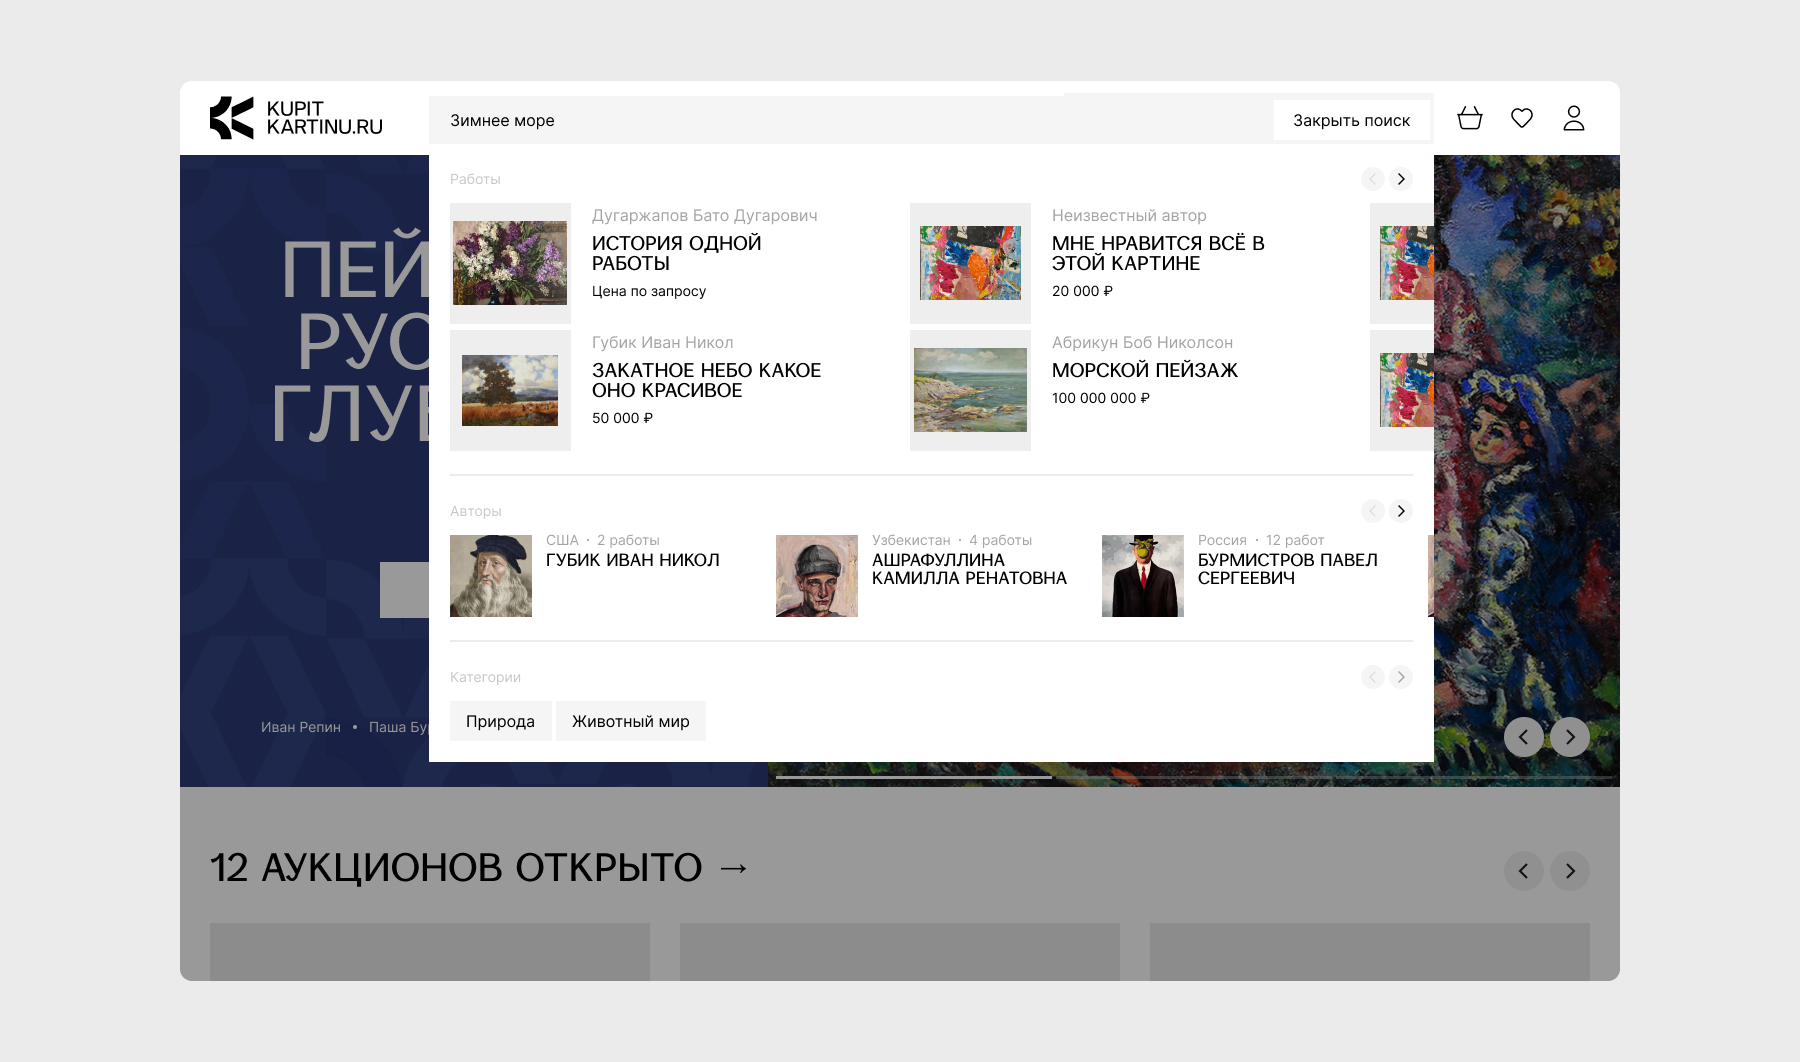Open author Ашрафуллина Камилла Ренатовна
The height and width of the screenshot is (1062, 1800).
(x=969, y=569)
